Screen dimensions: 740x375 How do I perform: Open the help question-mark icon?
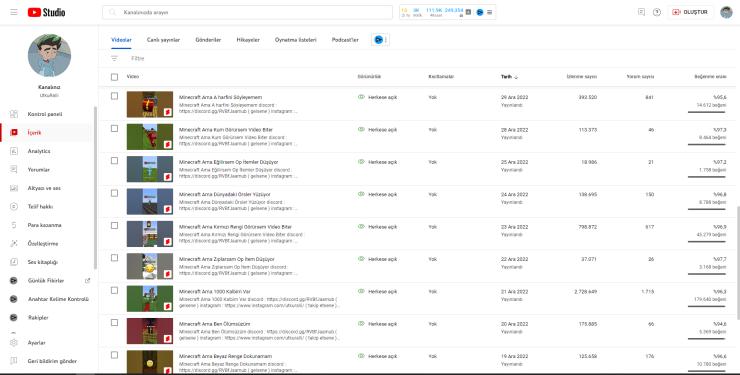click(657, 12)
